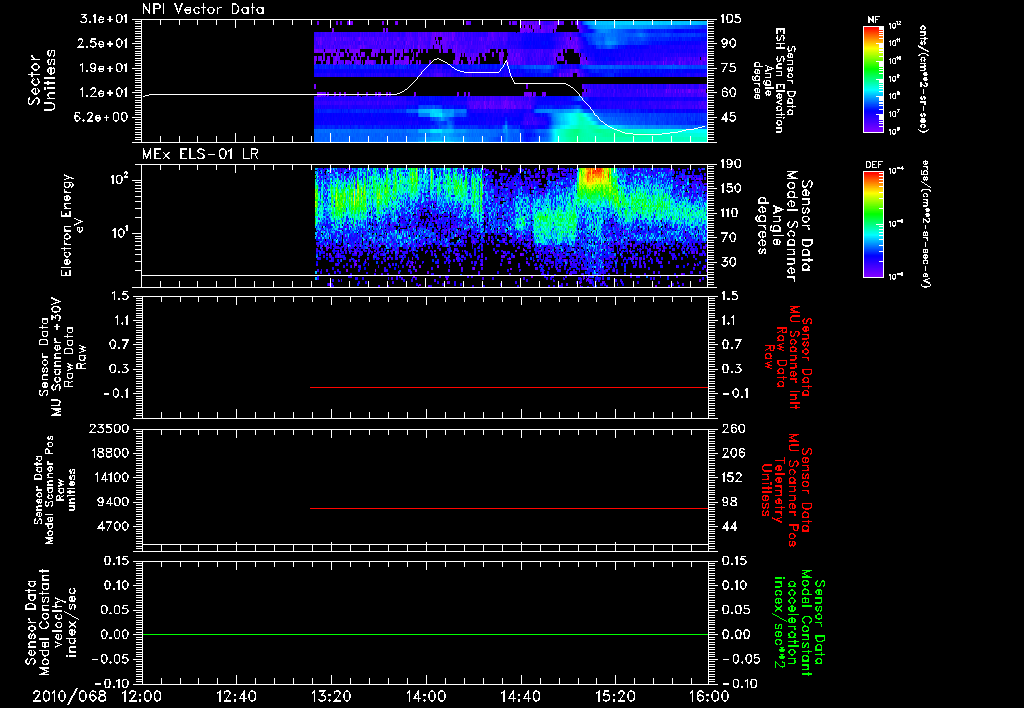Click the 2.5e+01 sector tick label

click(104, 43)
